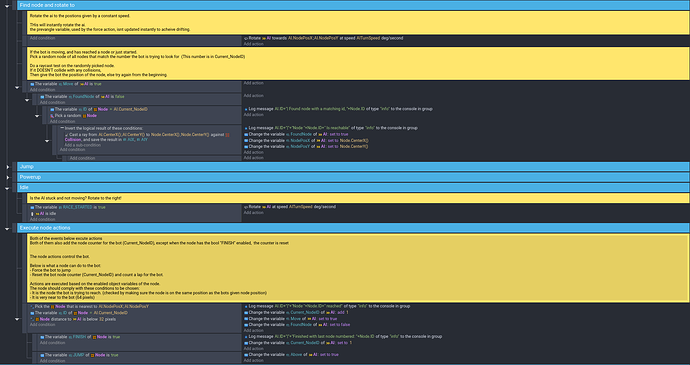Select the 'Found node with a matching id' log action
This screenshot has height=365, width=690.
tap(338, 109)
